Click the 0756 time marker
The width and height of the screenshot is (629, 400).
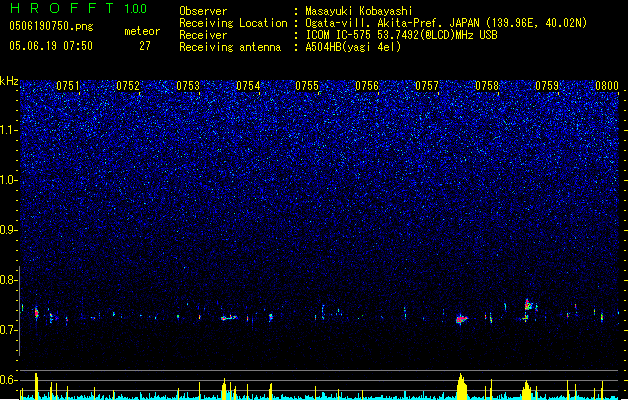(x=367, y=86)
